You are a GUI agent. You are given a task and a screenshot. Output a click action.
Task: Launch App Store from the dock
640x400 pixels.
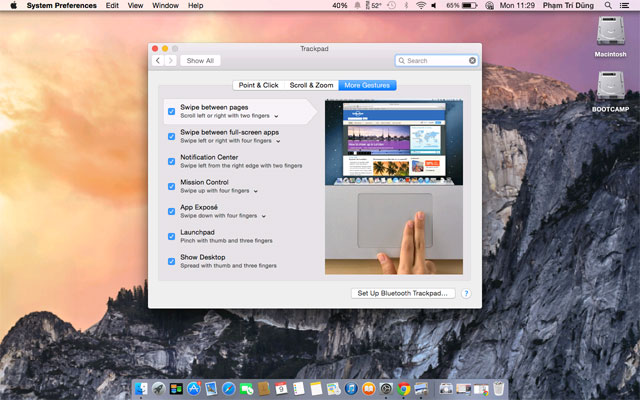click(x=194, y=389)
